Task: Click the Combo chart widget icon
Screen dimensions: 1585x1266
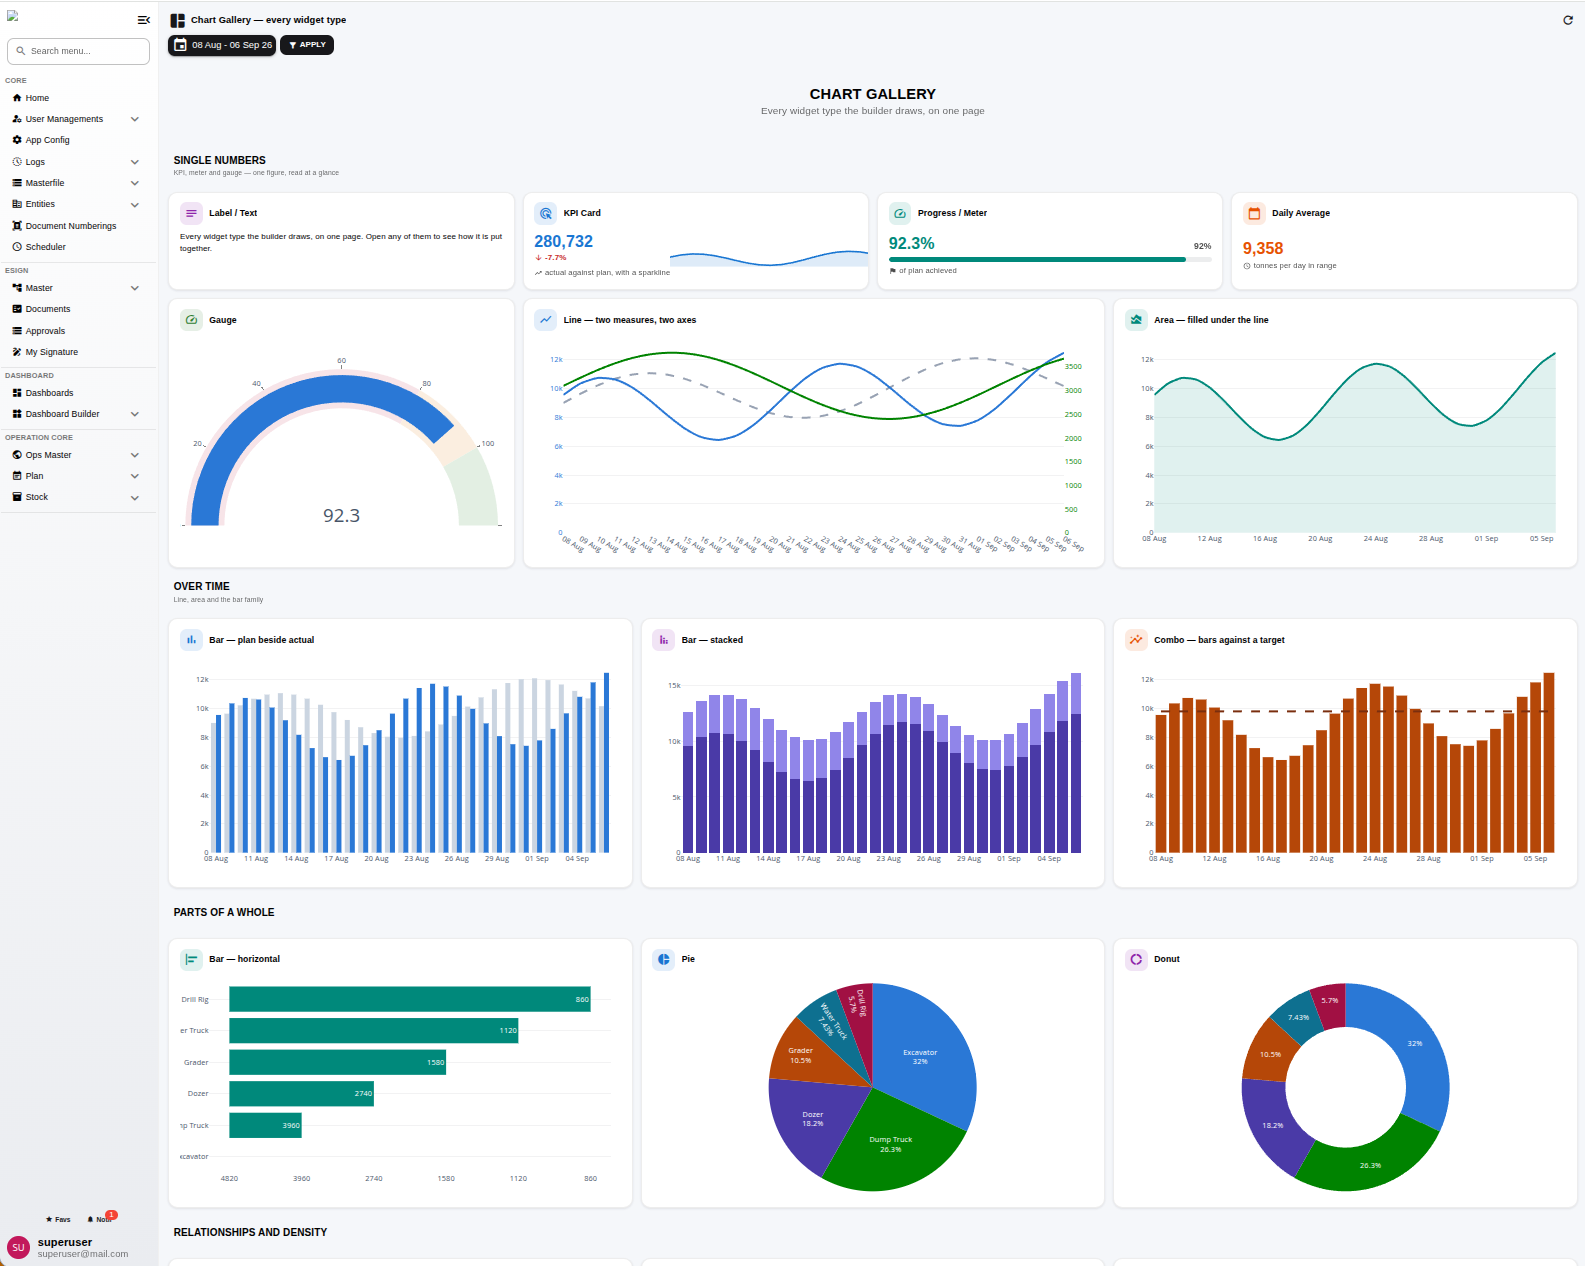Action: click(1136, 640)
